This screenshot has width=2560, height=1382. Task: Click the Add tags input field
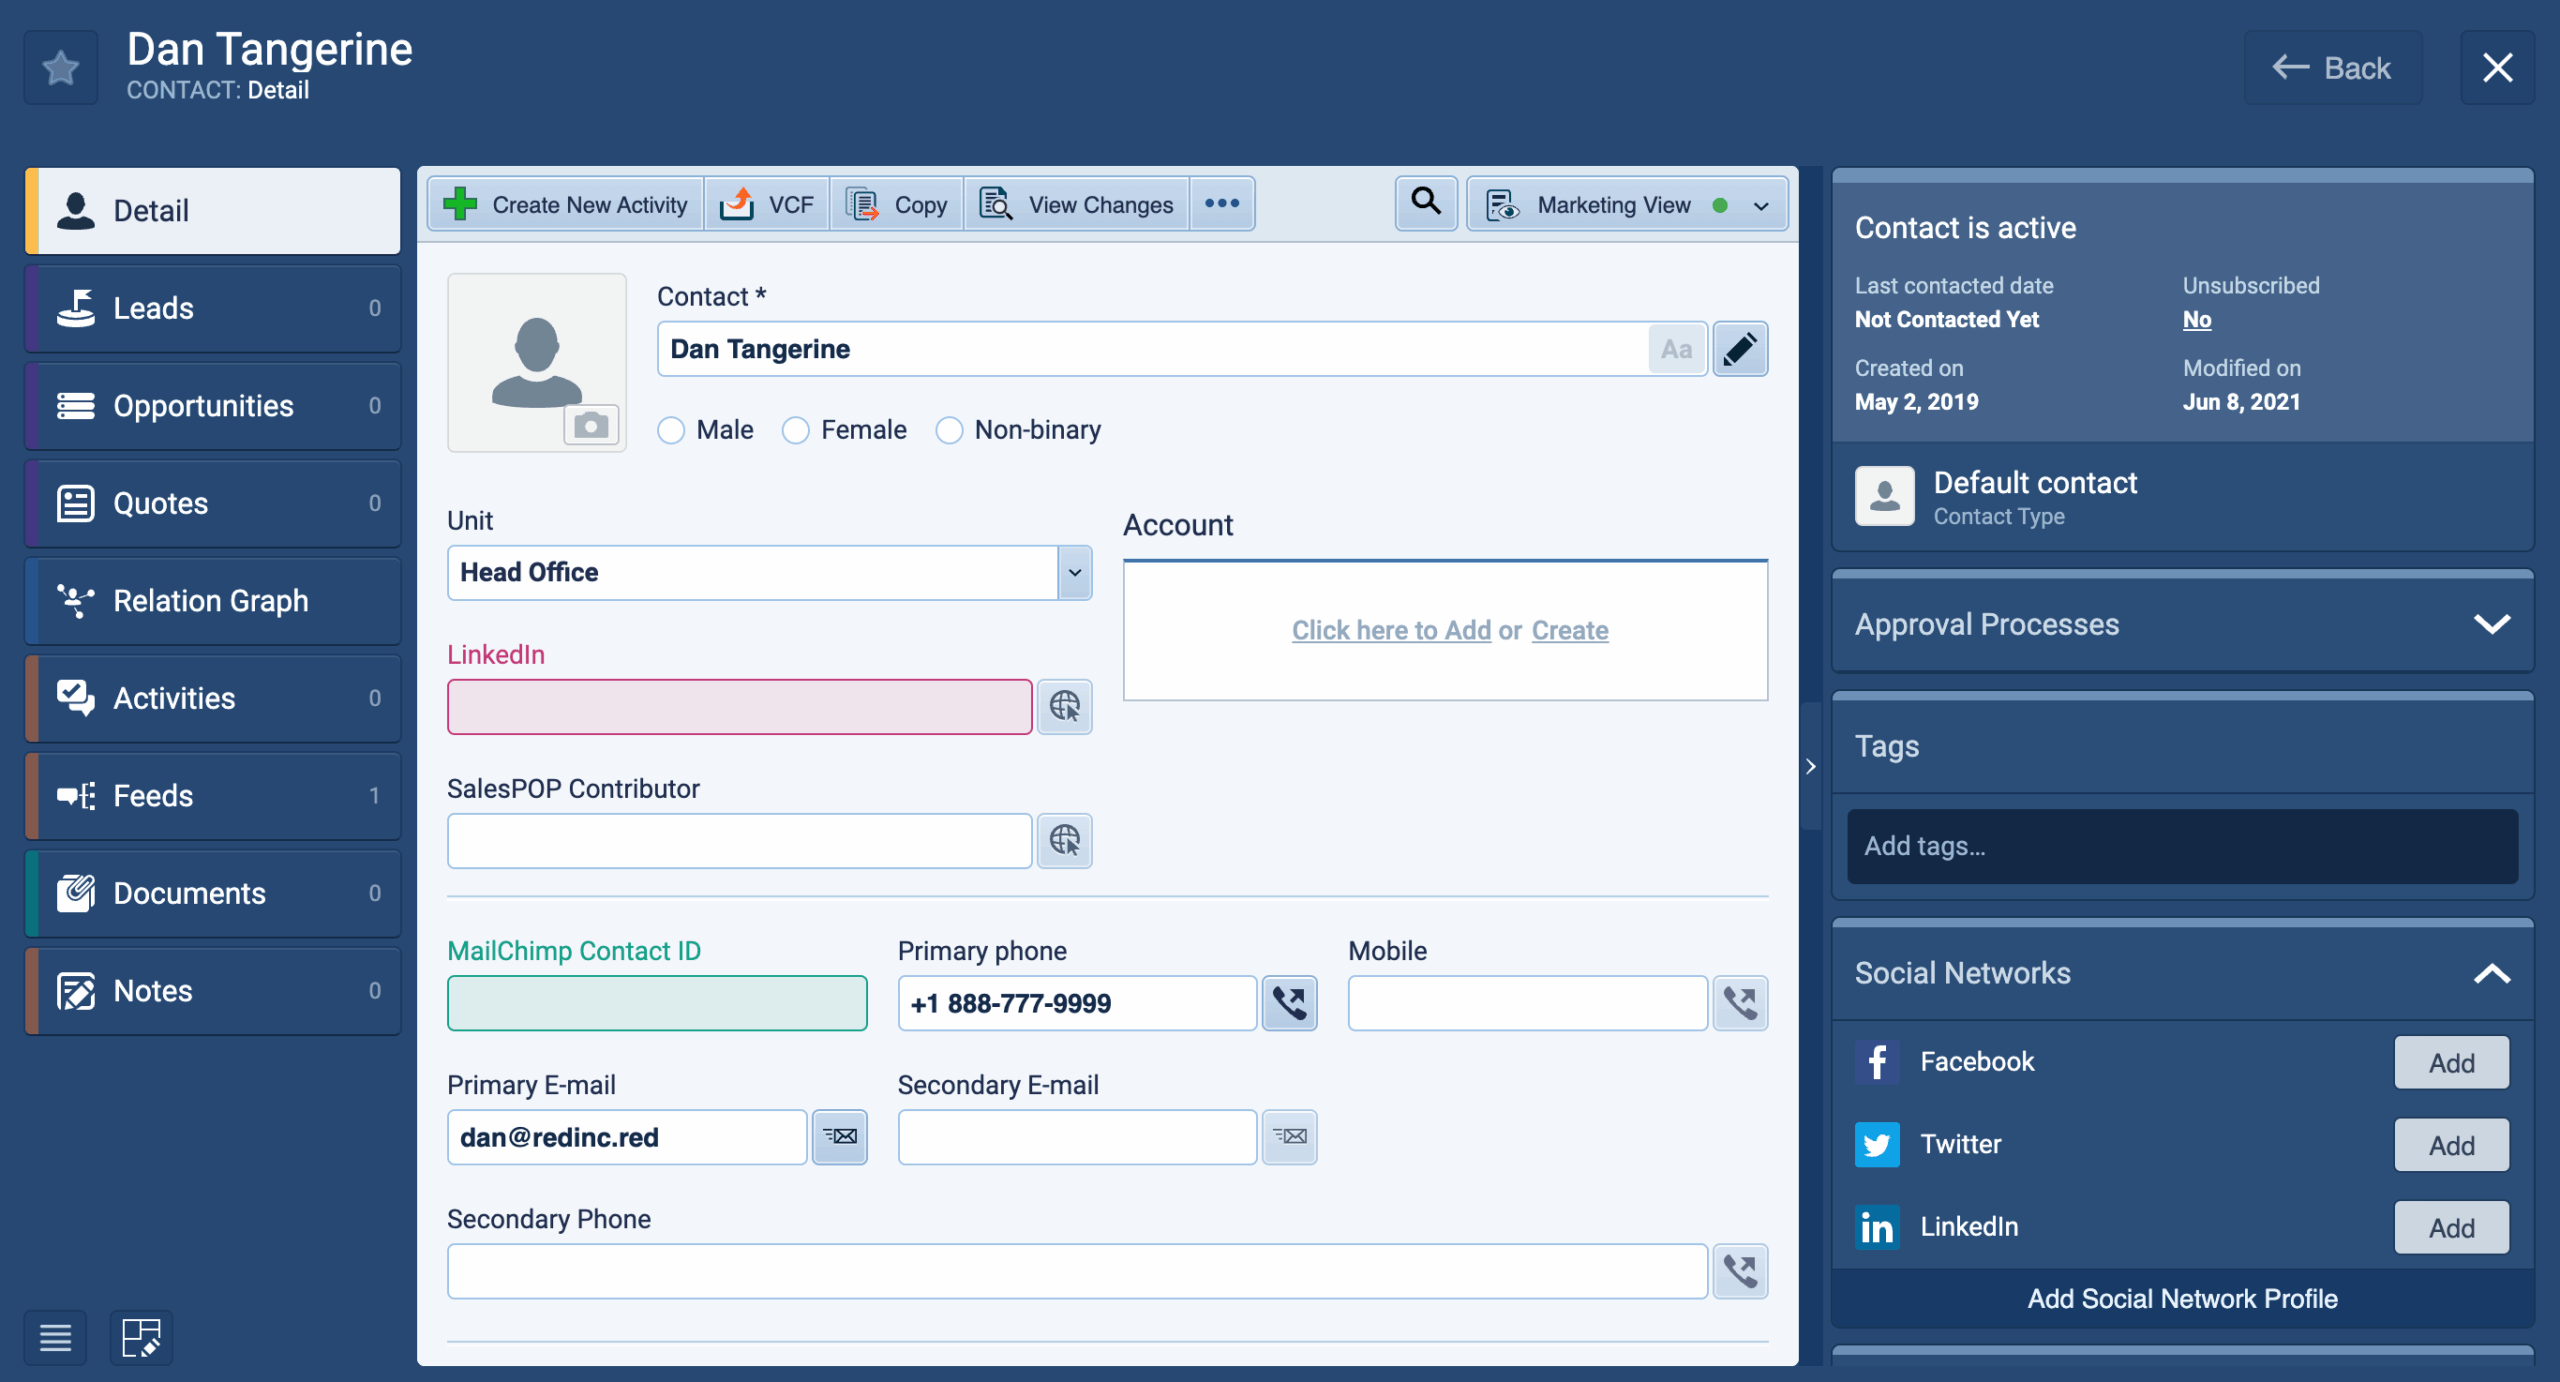tap(2182, 846)
